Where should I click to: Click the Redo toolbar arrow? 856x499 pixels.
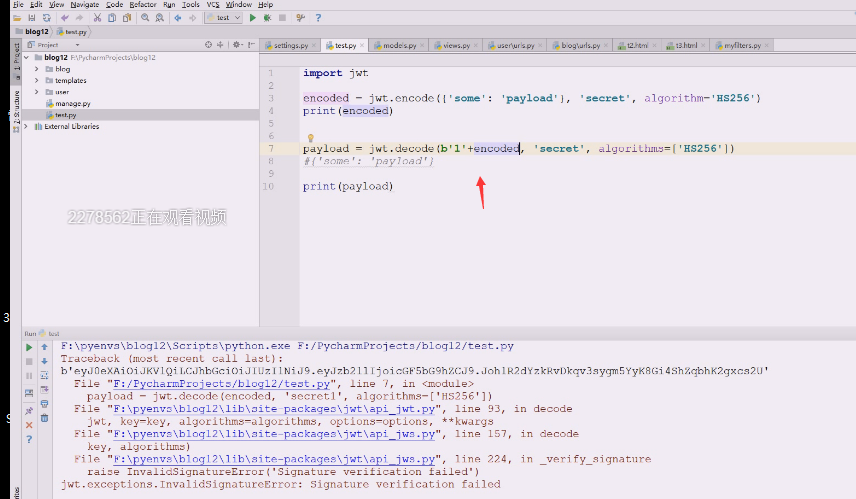tap(79, 18)
